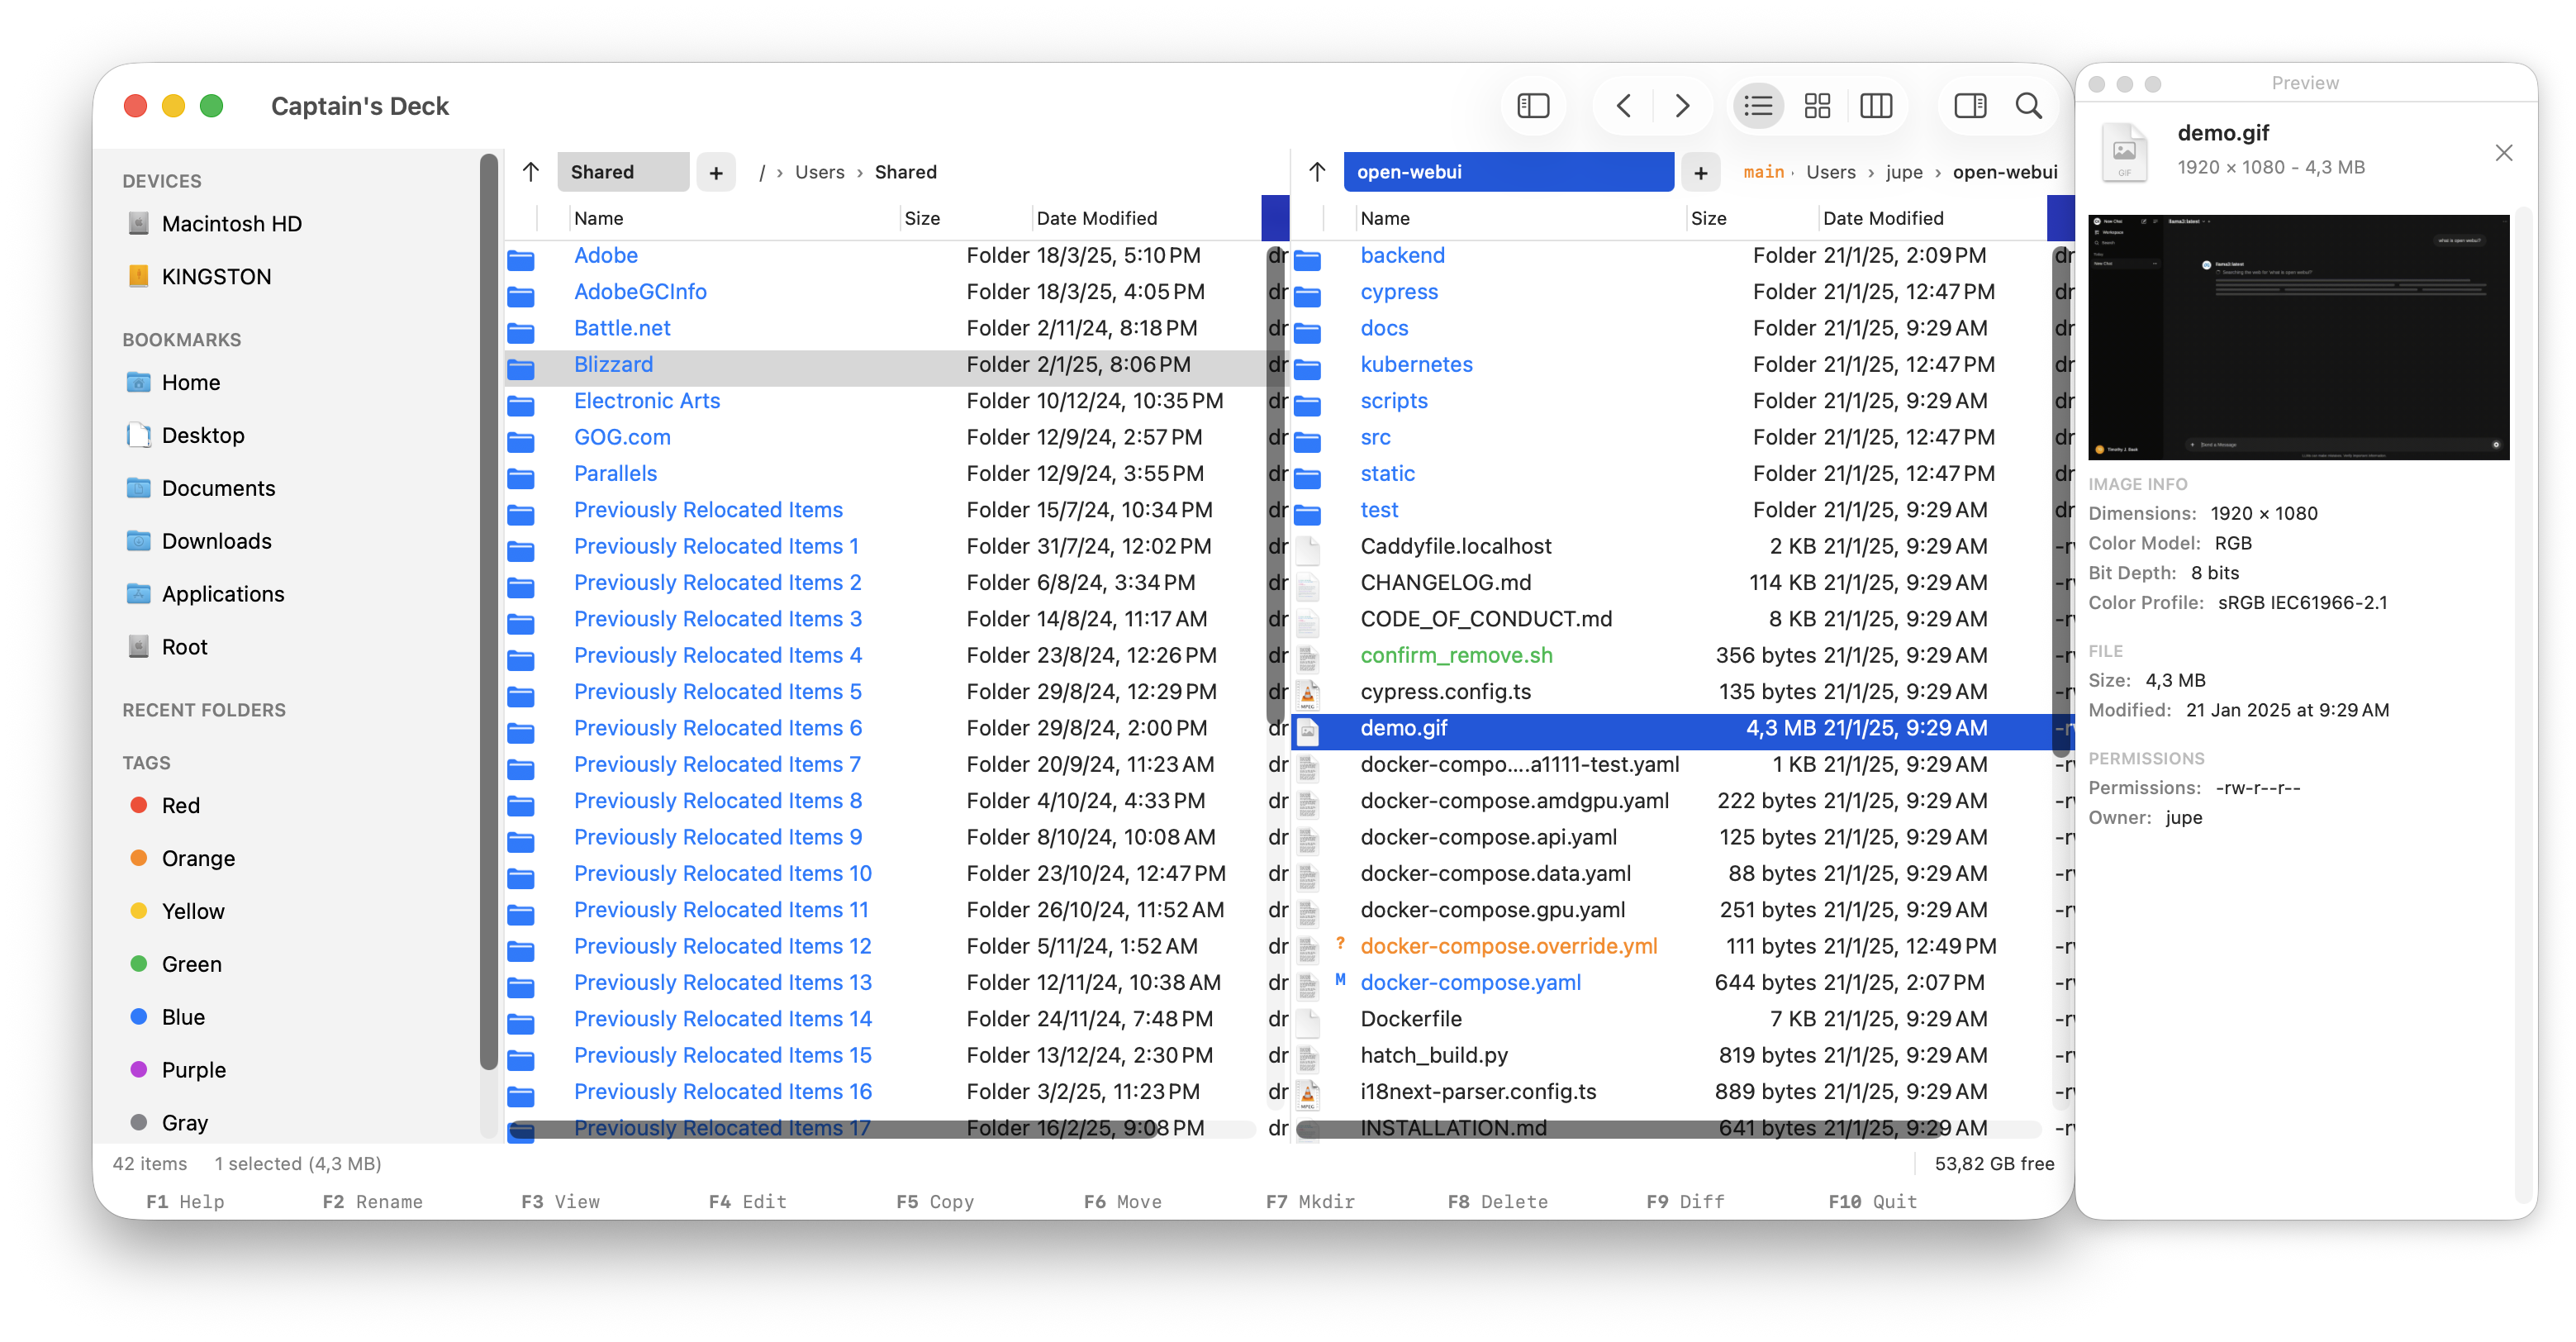Open search with magnifying glass
This screenshot has height=1342, width=2576.
2028,106
